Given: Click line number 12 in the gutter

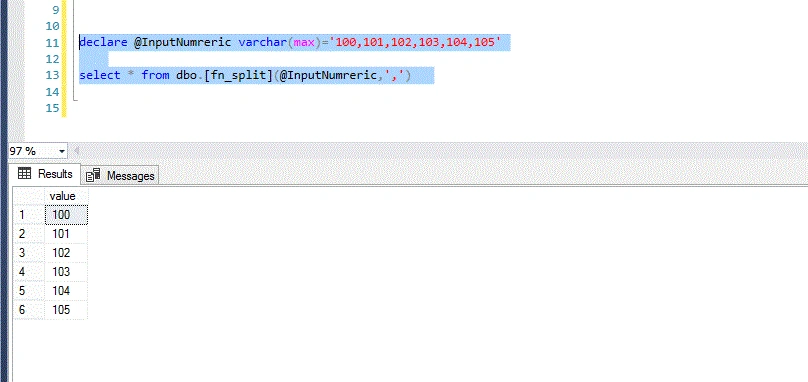Looking at the screenshot, I should (x=53, y=59).
